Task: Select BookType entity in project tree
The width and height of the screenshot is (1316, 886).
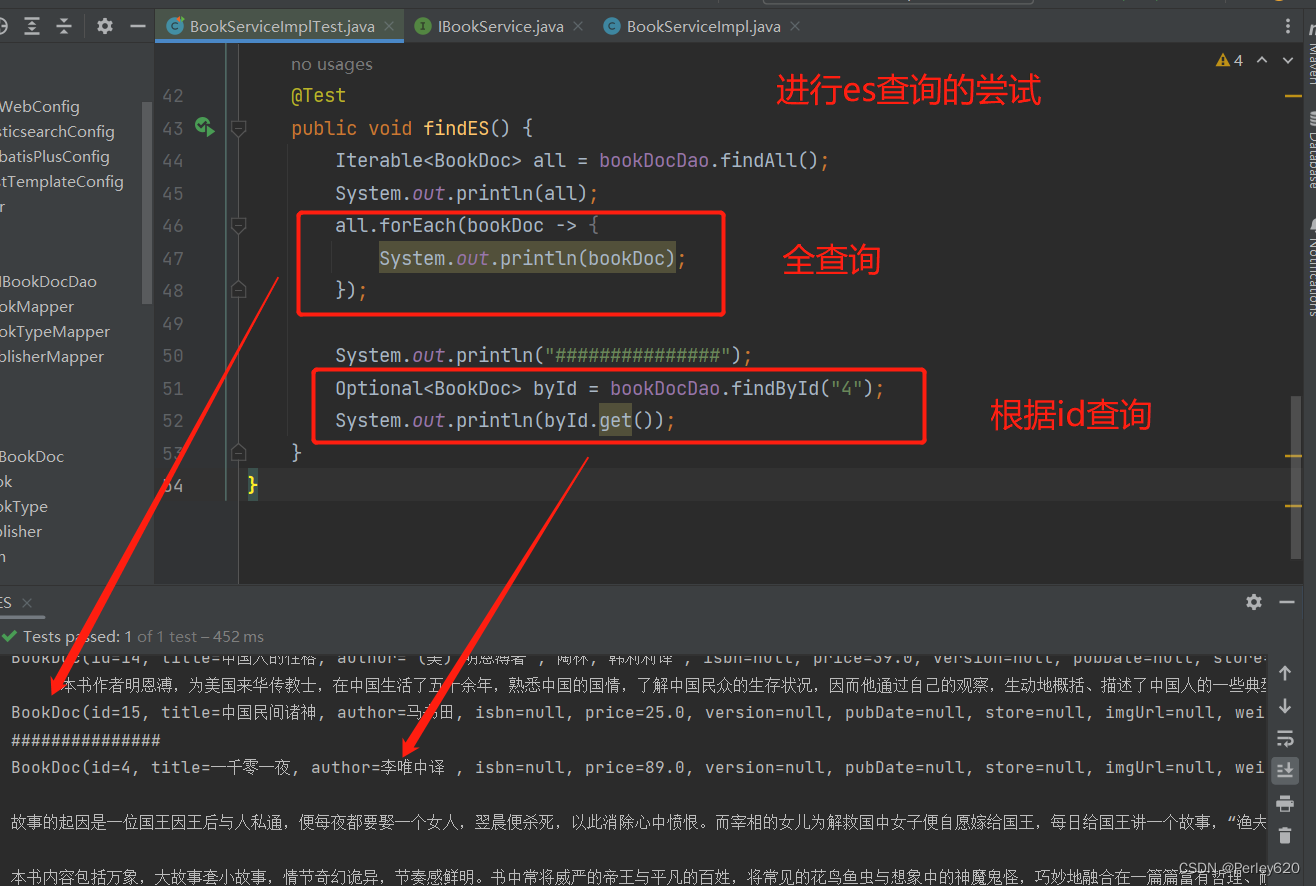Action: tap(24, 506)
